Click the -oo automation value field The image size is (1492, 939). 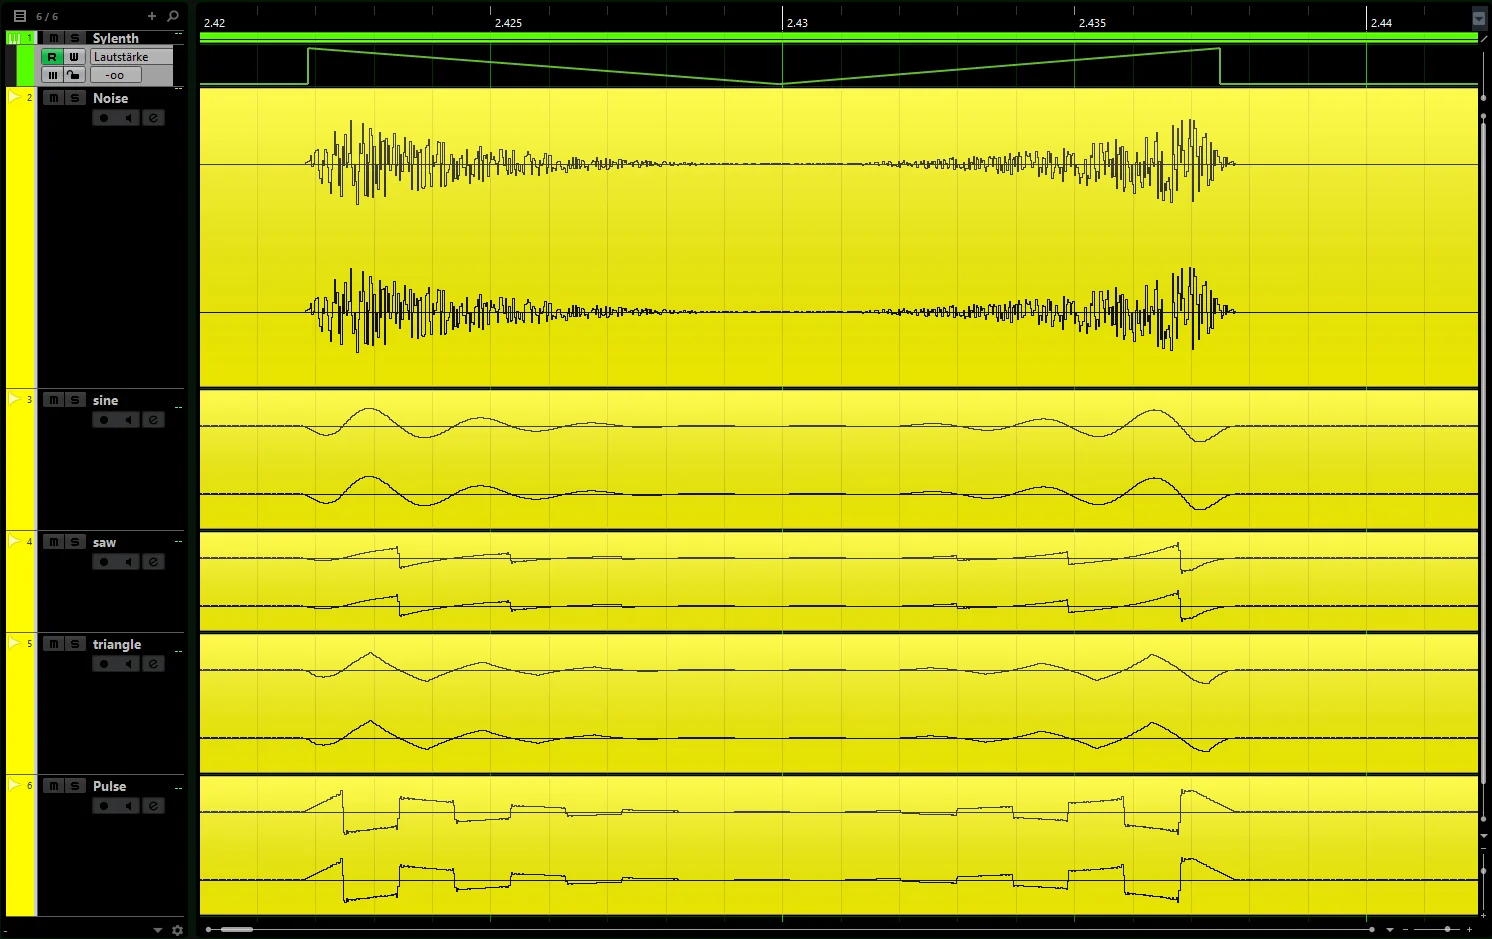click(x=116, y=75)
